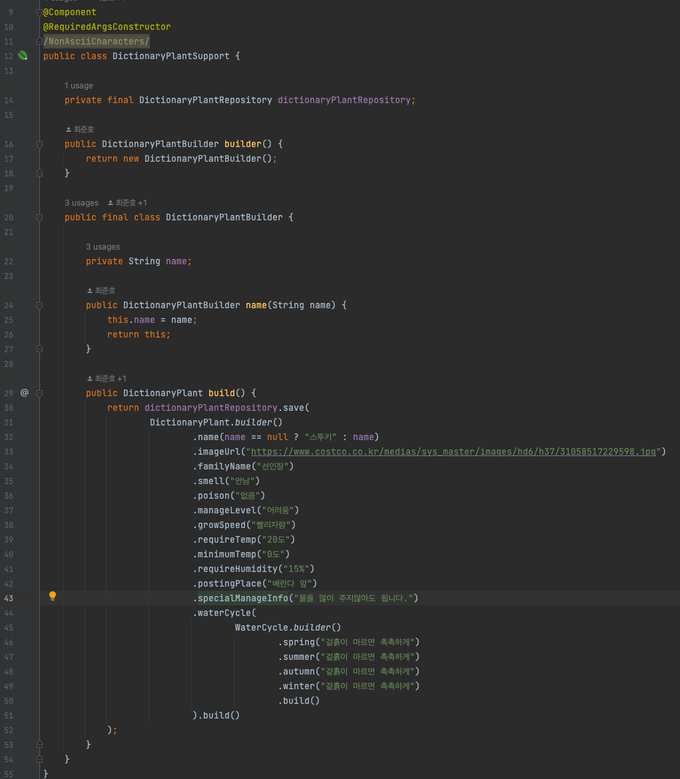The image size is (680, 779).
Task: Click the @RequiredArgsConstructor annotation
Action: (x=107, y=27)
